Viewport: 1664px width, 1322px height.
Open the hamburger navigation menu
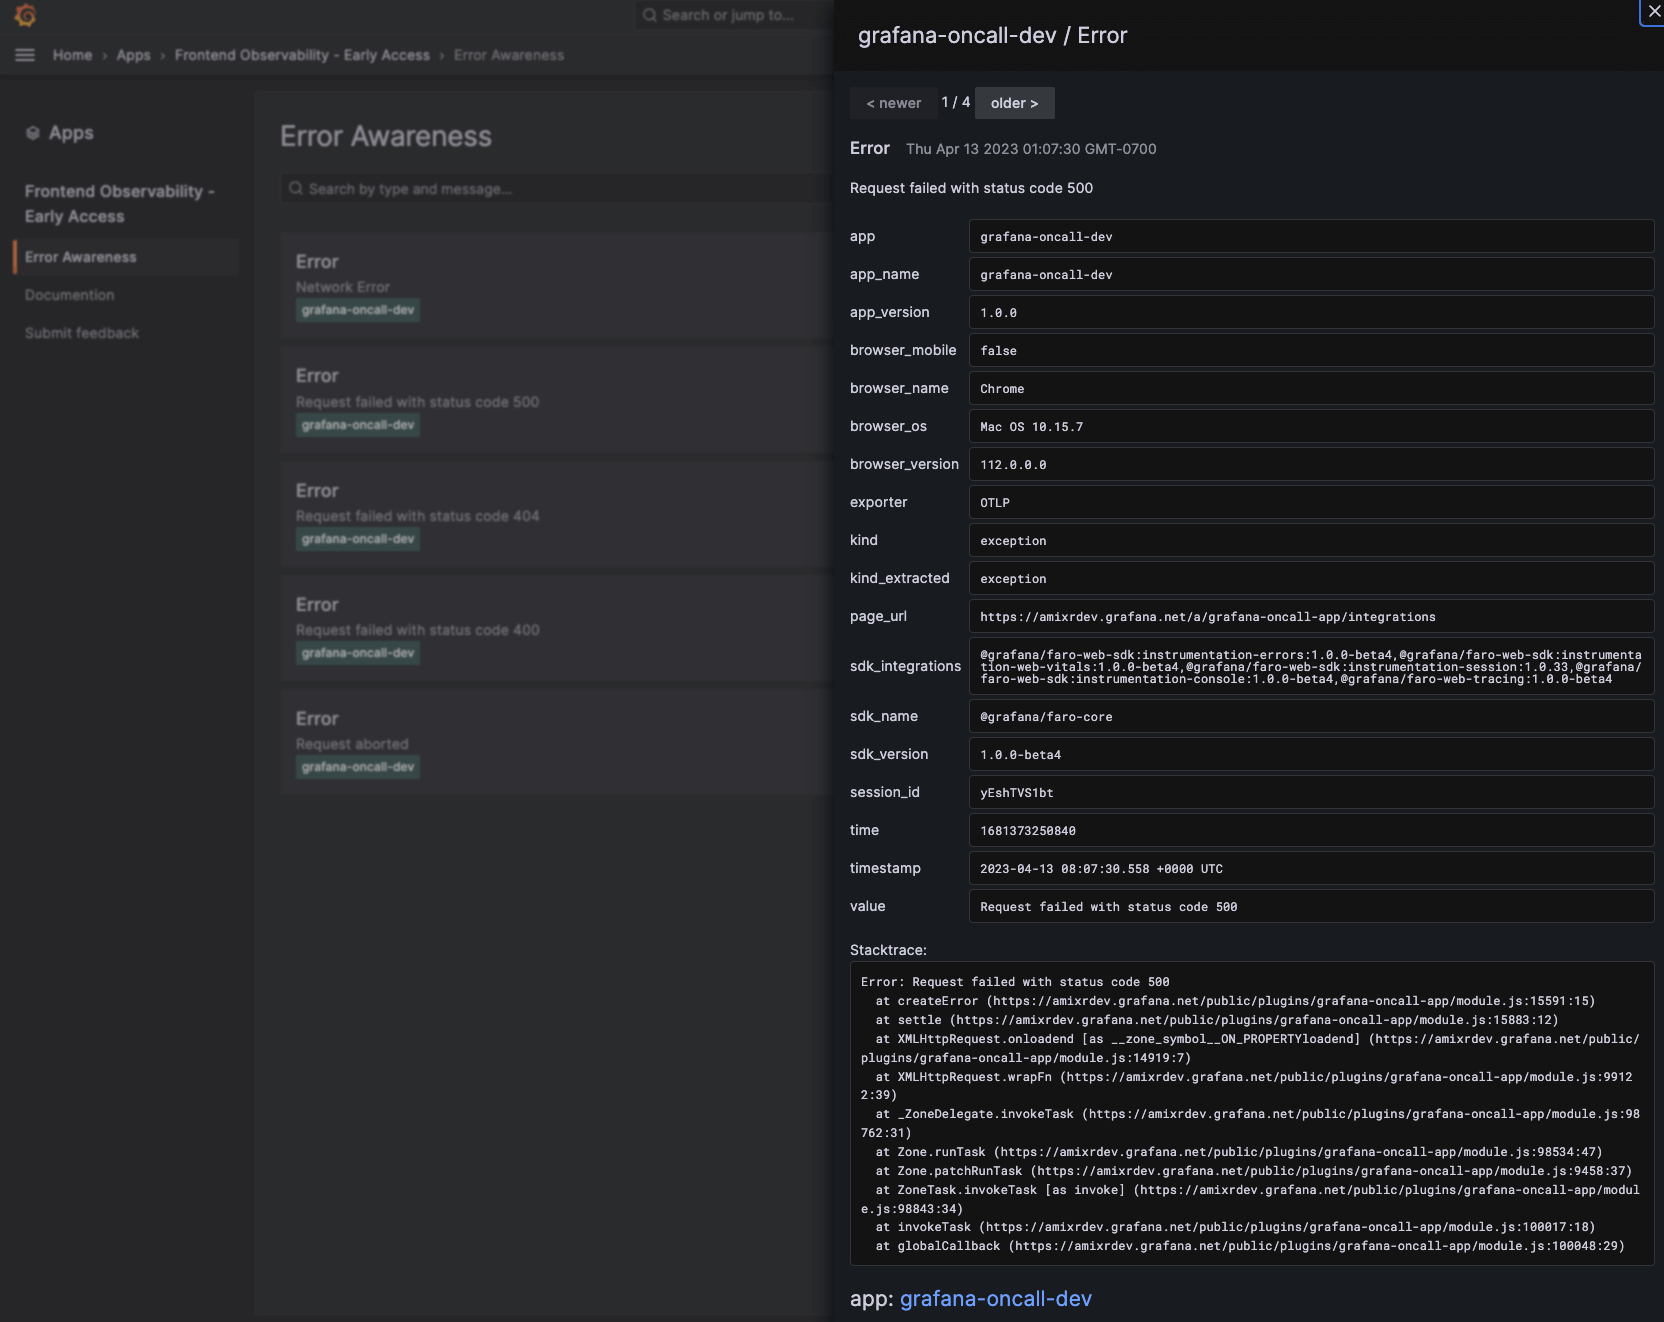tap(24, 55)
